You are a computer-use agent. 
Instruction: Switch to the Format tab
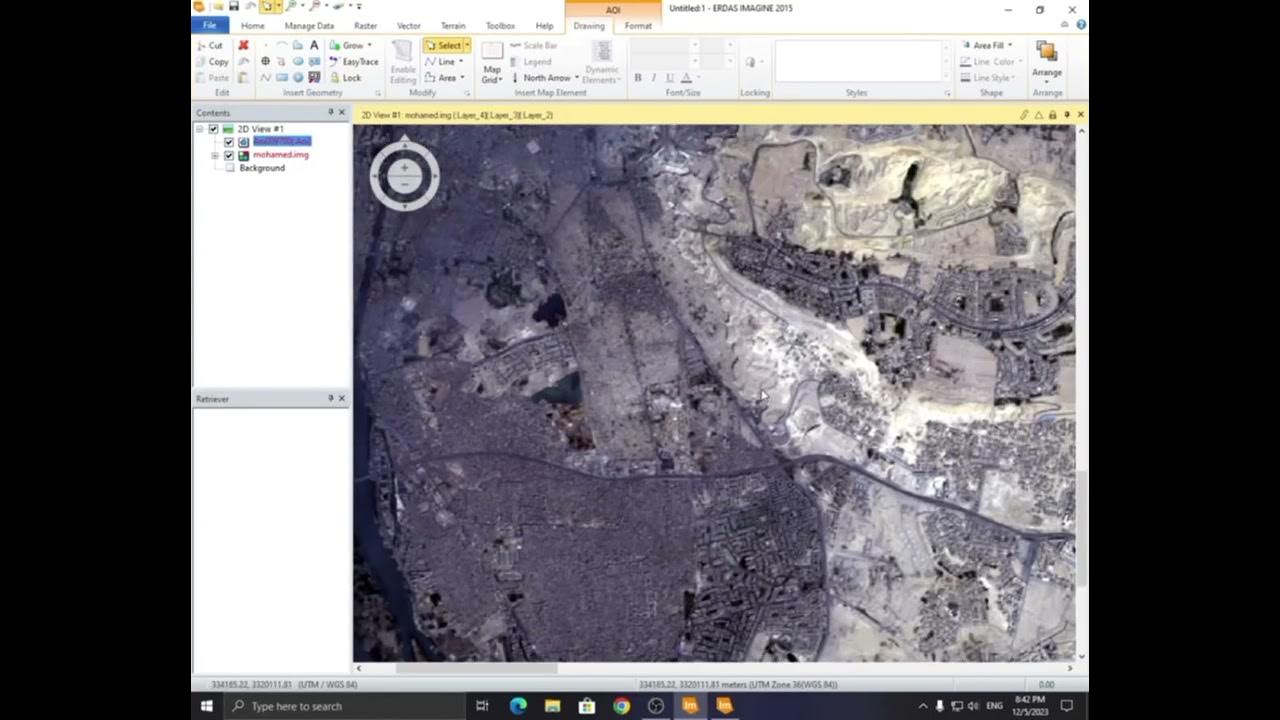point(638,26)
